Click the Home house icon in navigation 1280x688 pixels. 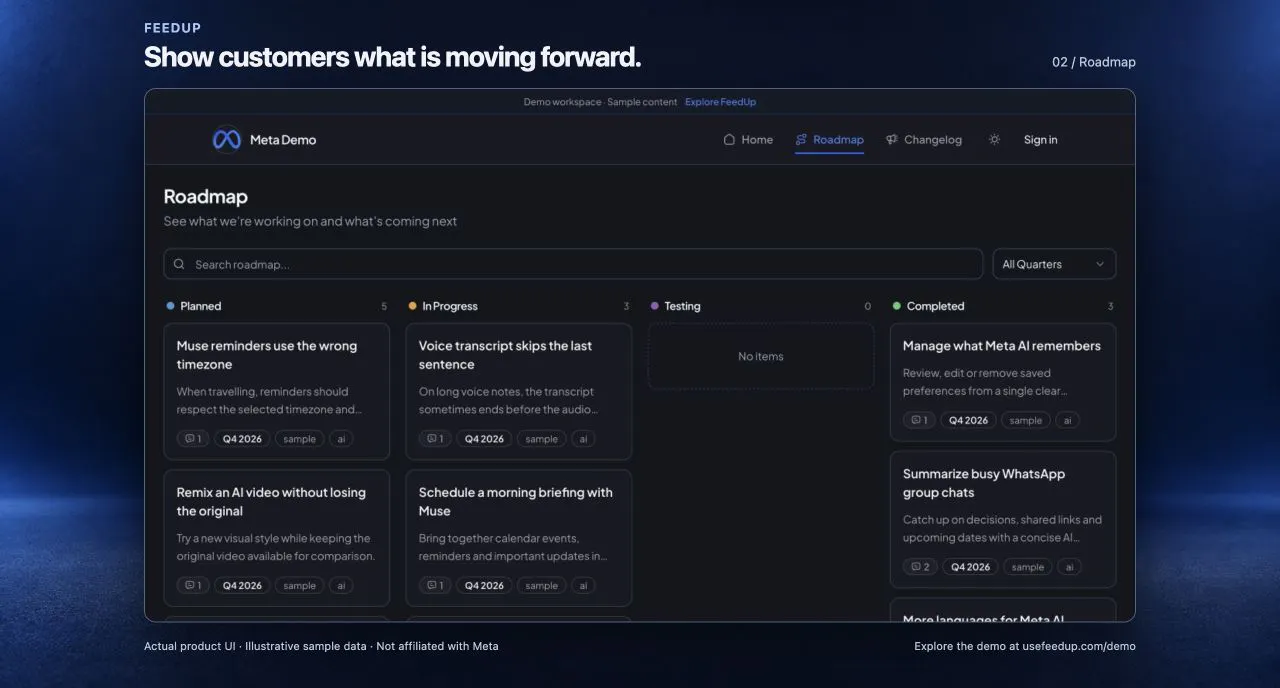click(729, 140)
